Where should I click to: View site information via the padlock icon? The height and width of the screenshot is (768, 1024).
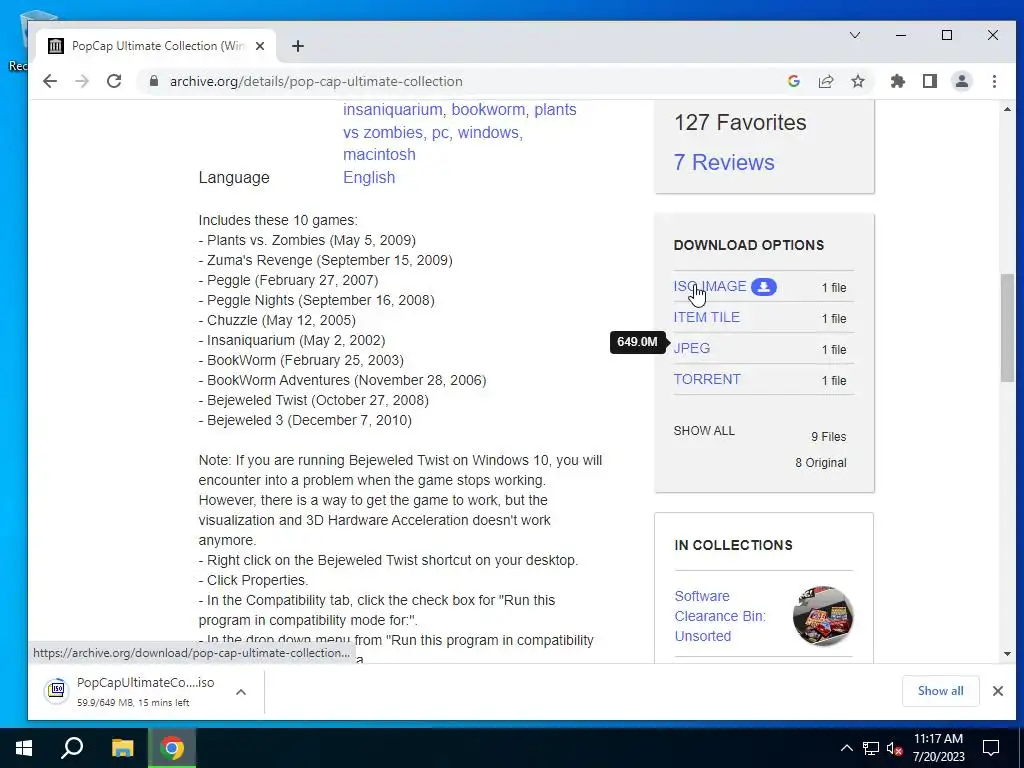(153, 81)
